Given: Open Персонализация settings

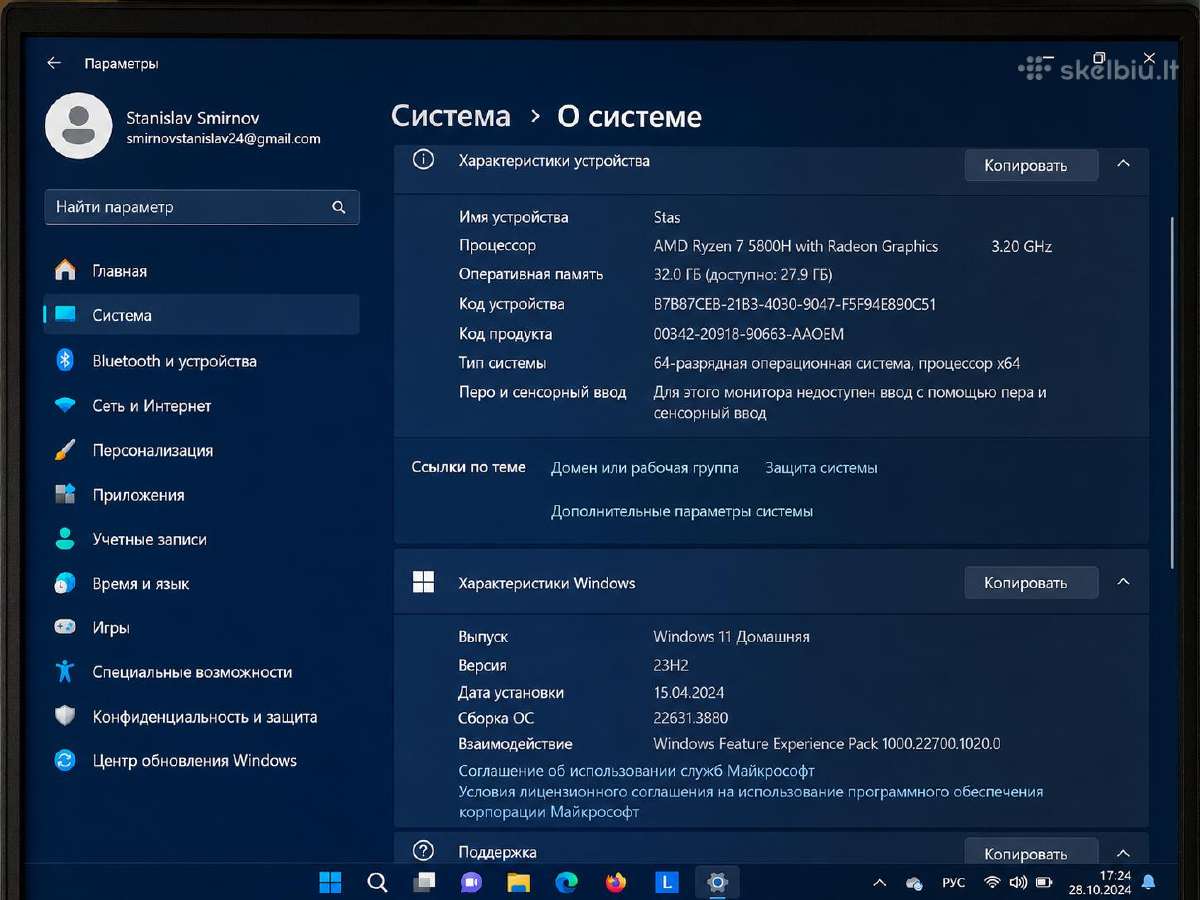Looking at the screenshot, I should [201, 450].
